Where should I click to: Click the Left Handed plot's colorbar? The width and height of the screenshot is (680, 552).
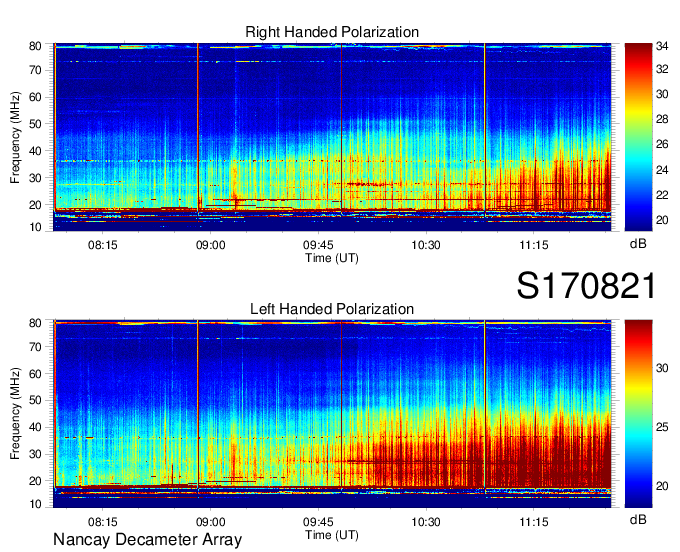pos(638,414)
